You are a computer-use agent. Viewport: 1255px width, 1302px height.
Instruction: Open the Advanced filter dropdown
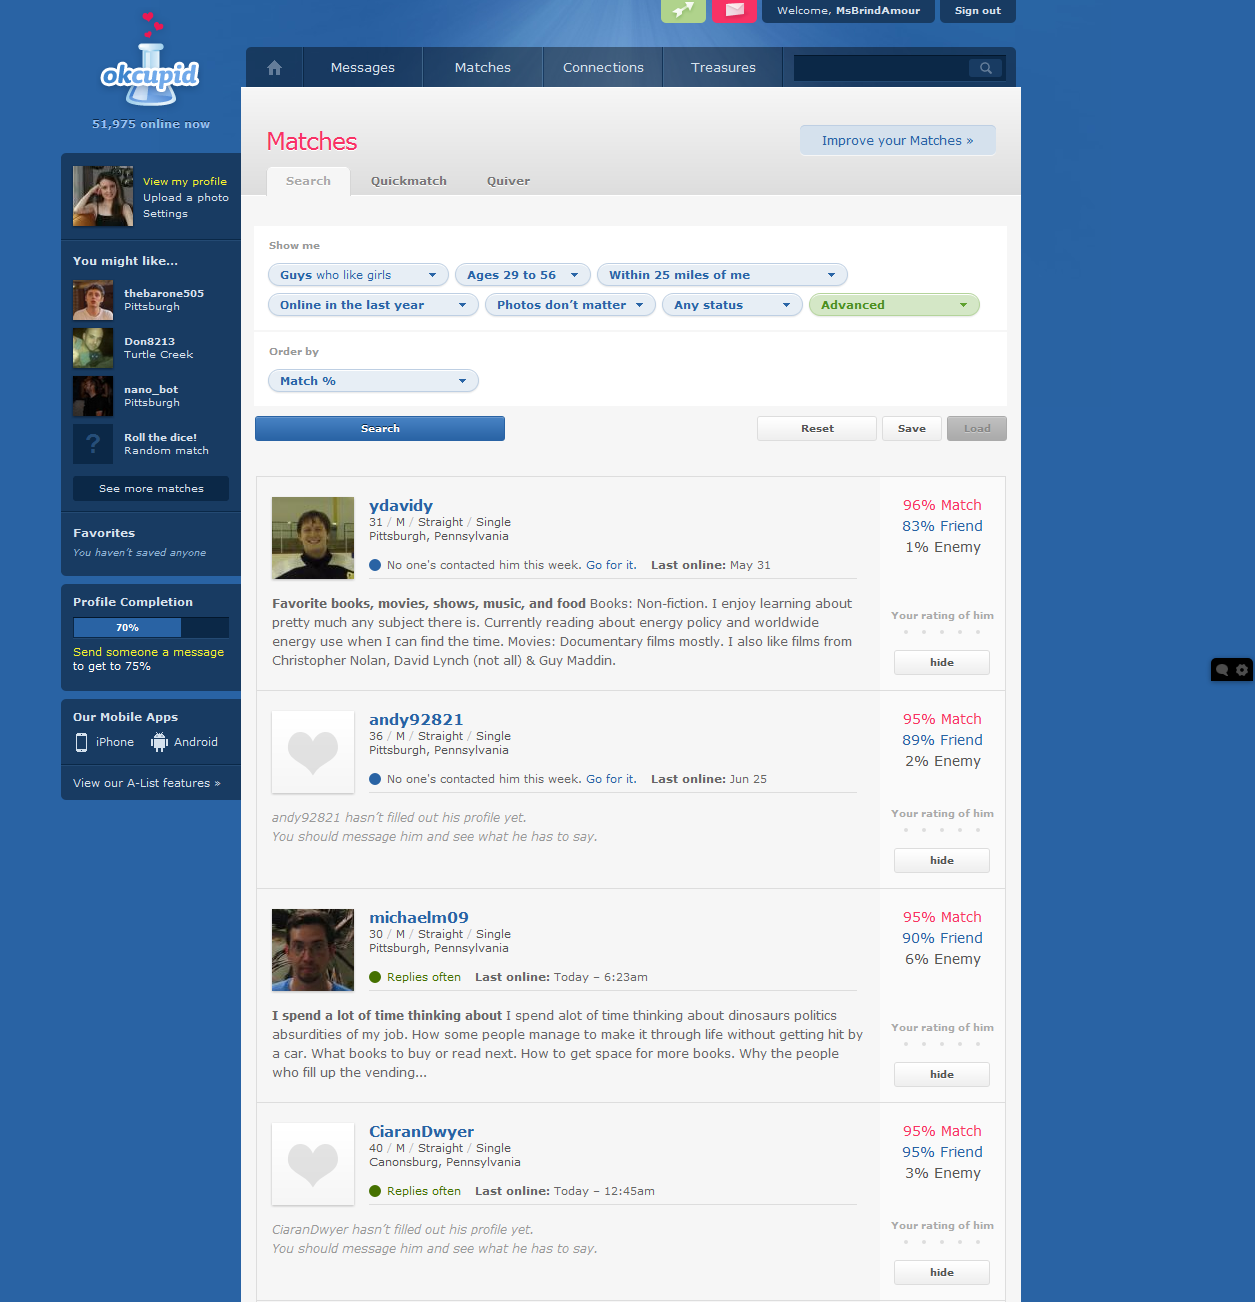893,305
